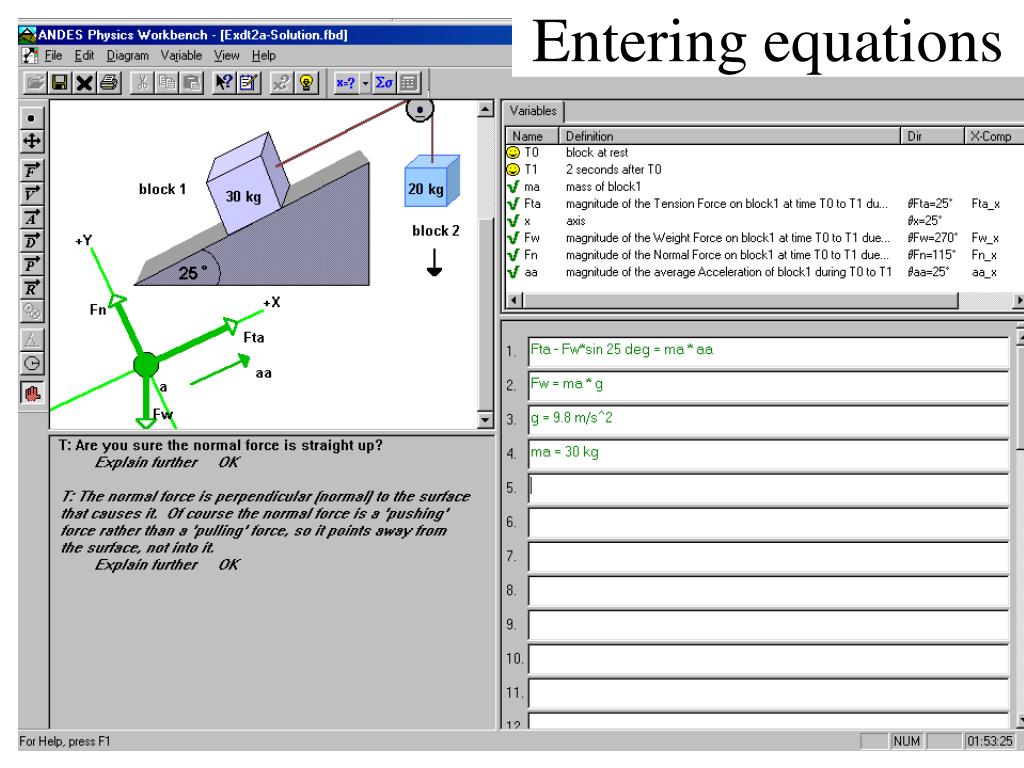
Task: Select the body dot drawing tool
Action: (x=31, y=118)
